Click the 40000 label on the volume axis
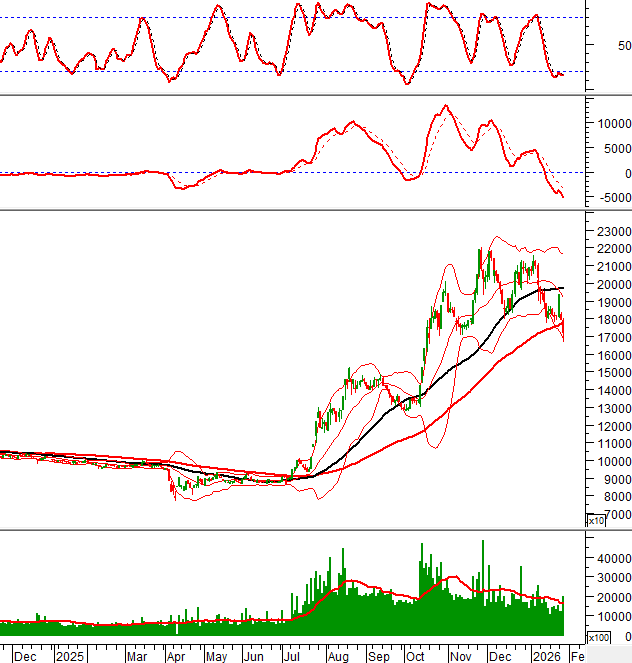Image resolution: width=632 pixels, height=663 pixels. tap(609, 559)
